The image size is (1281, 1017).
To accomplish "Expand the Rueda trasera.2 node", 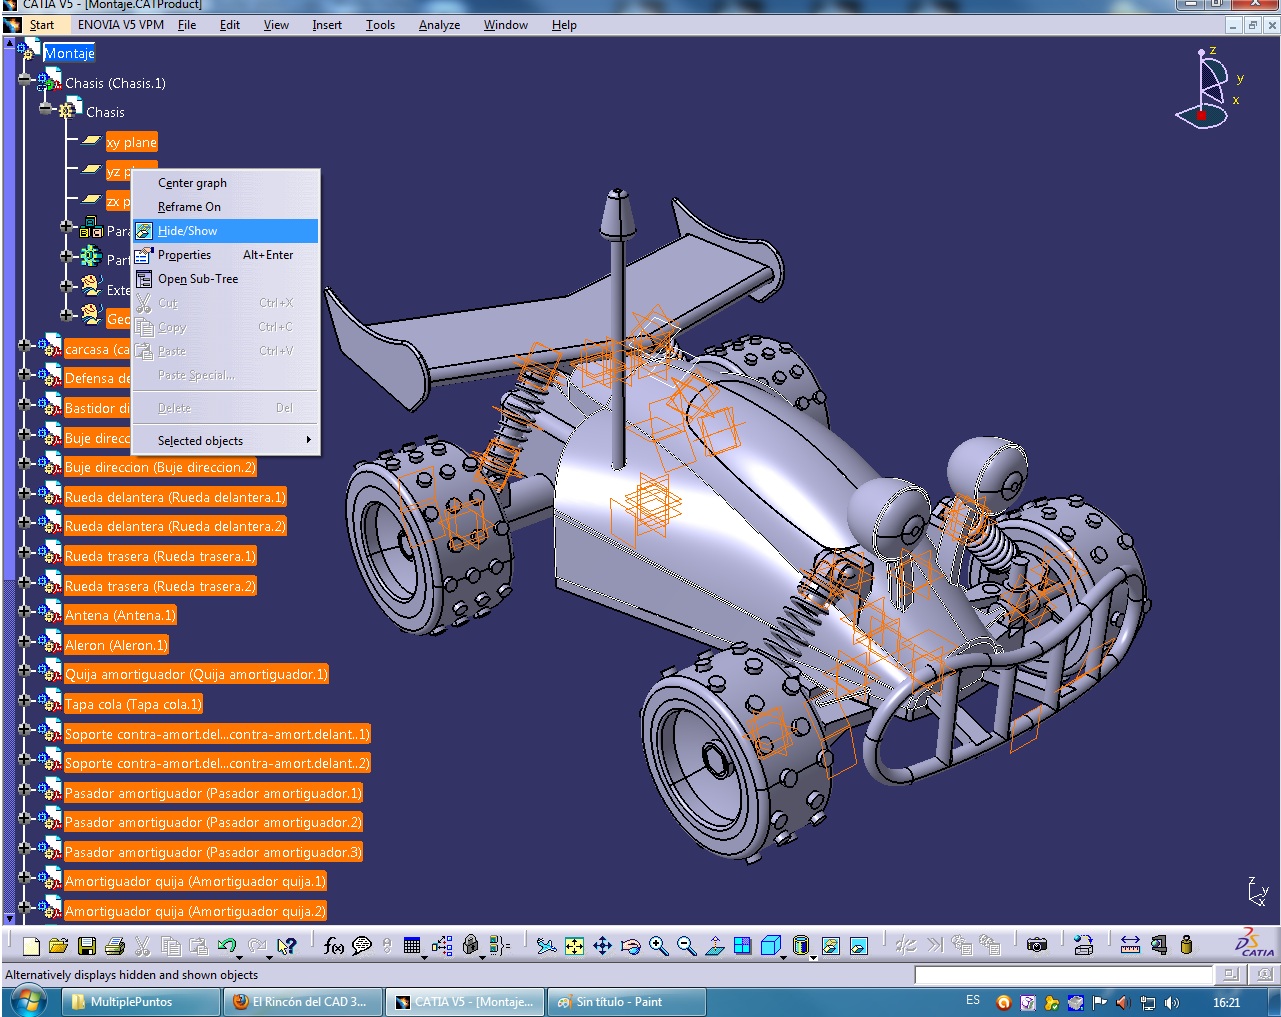I will point(24,582).
